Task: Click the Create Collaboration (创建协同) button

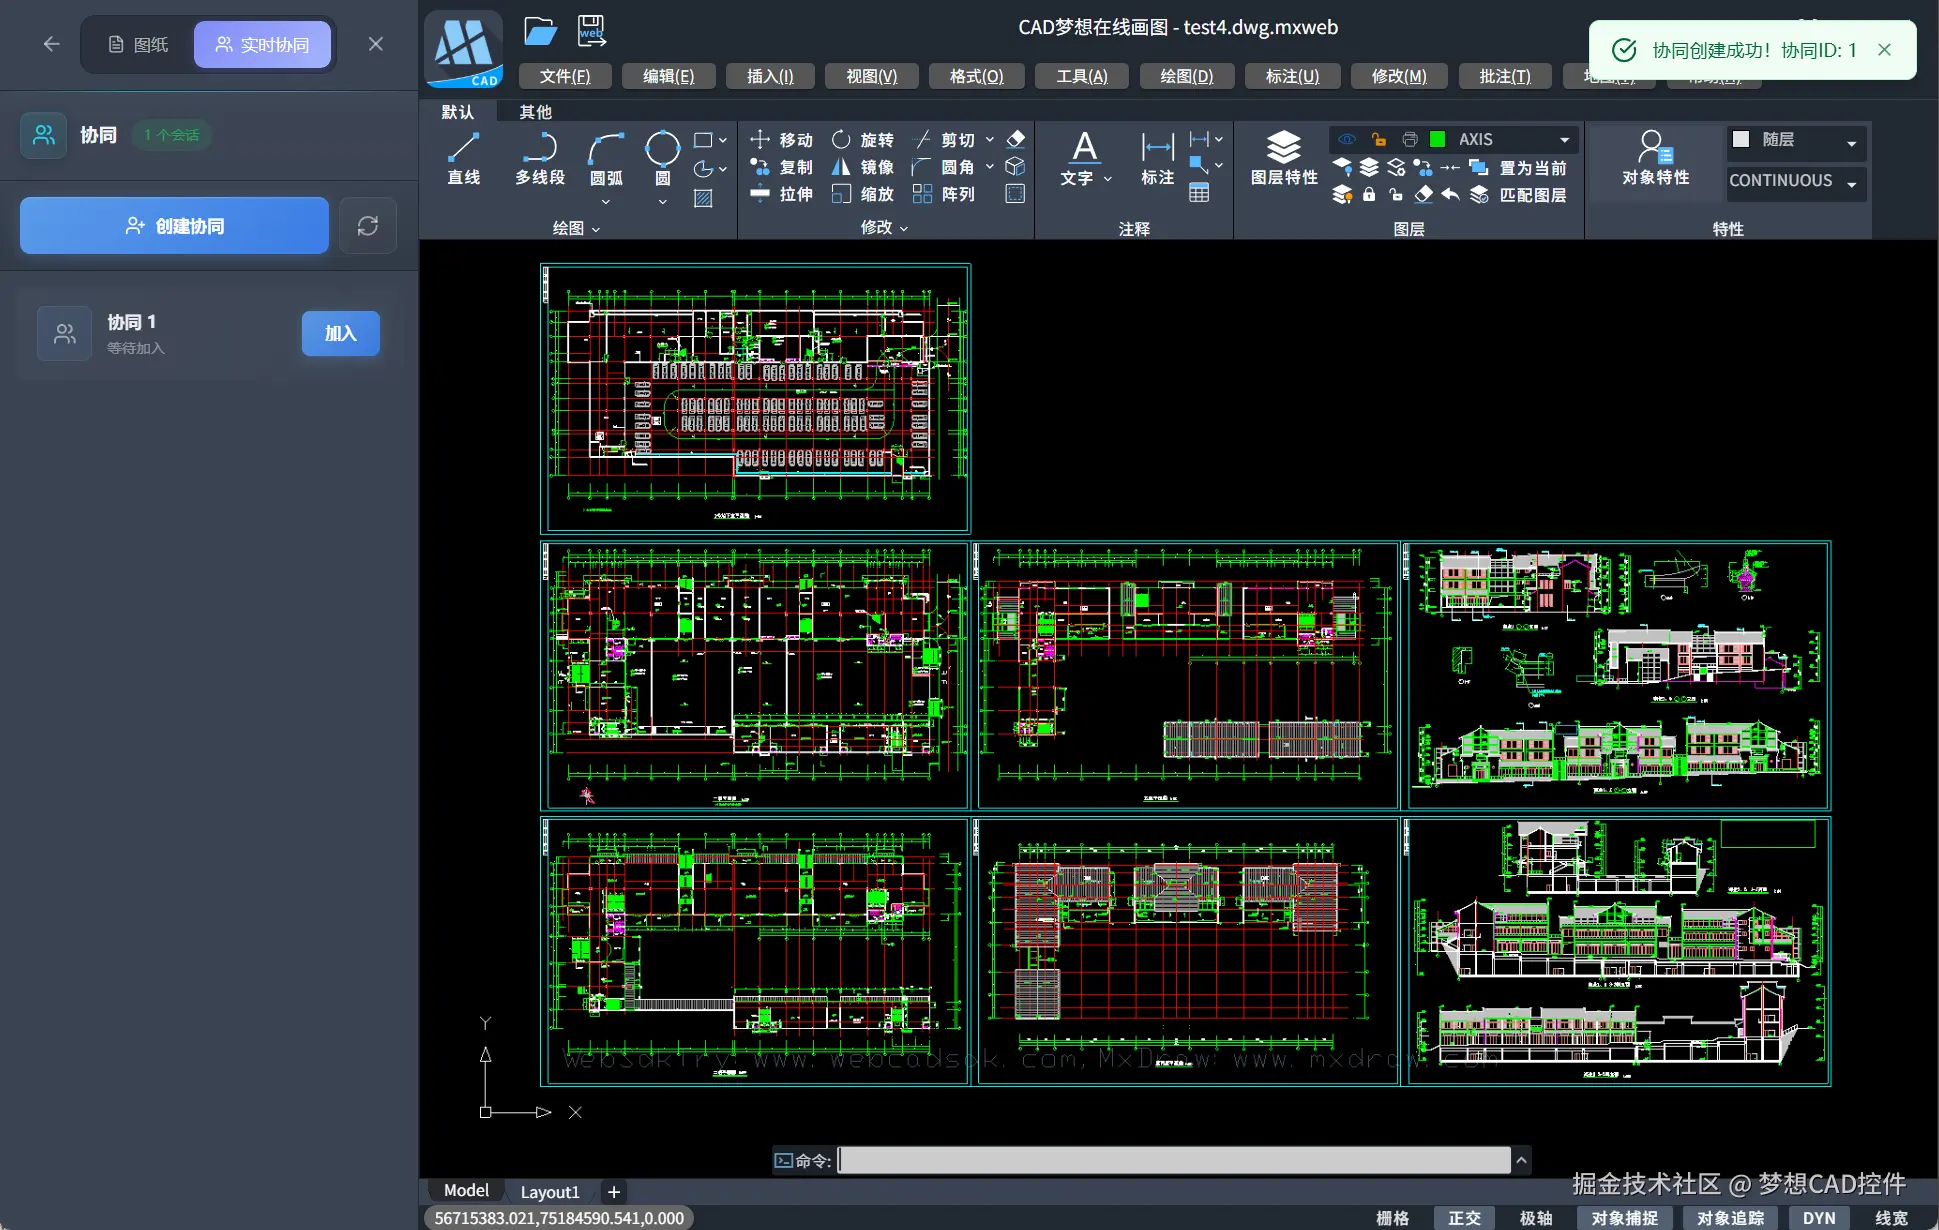Action: 175,226
